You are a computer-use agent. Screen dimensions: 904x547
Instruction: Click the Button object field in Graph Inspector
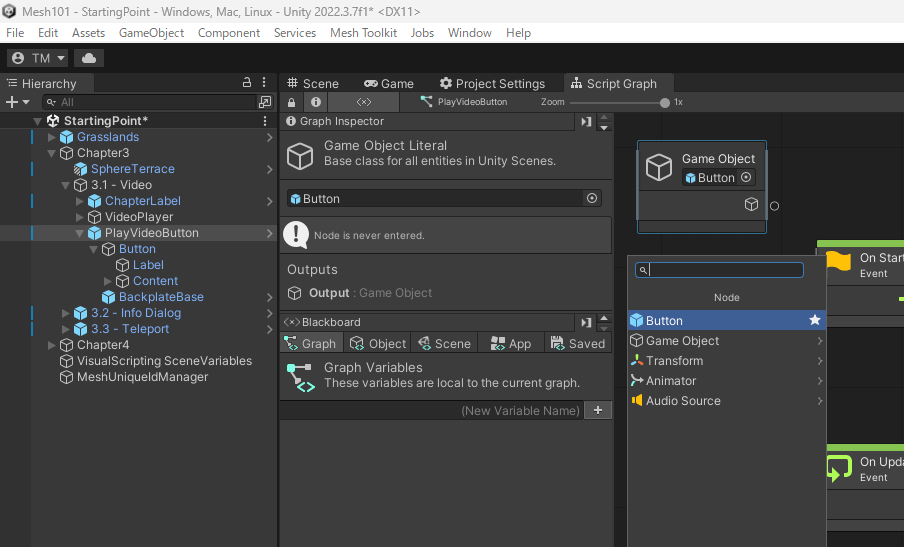point(436,199)
